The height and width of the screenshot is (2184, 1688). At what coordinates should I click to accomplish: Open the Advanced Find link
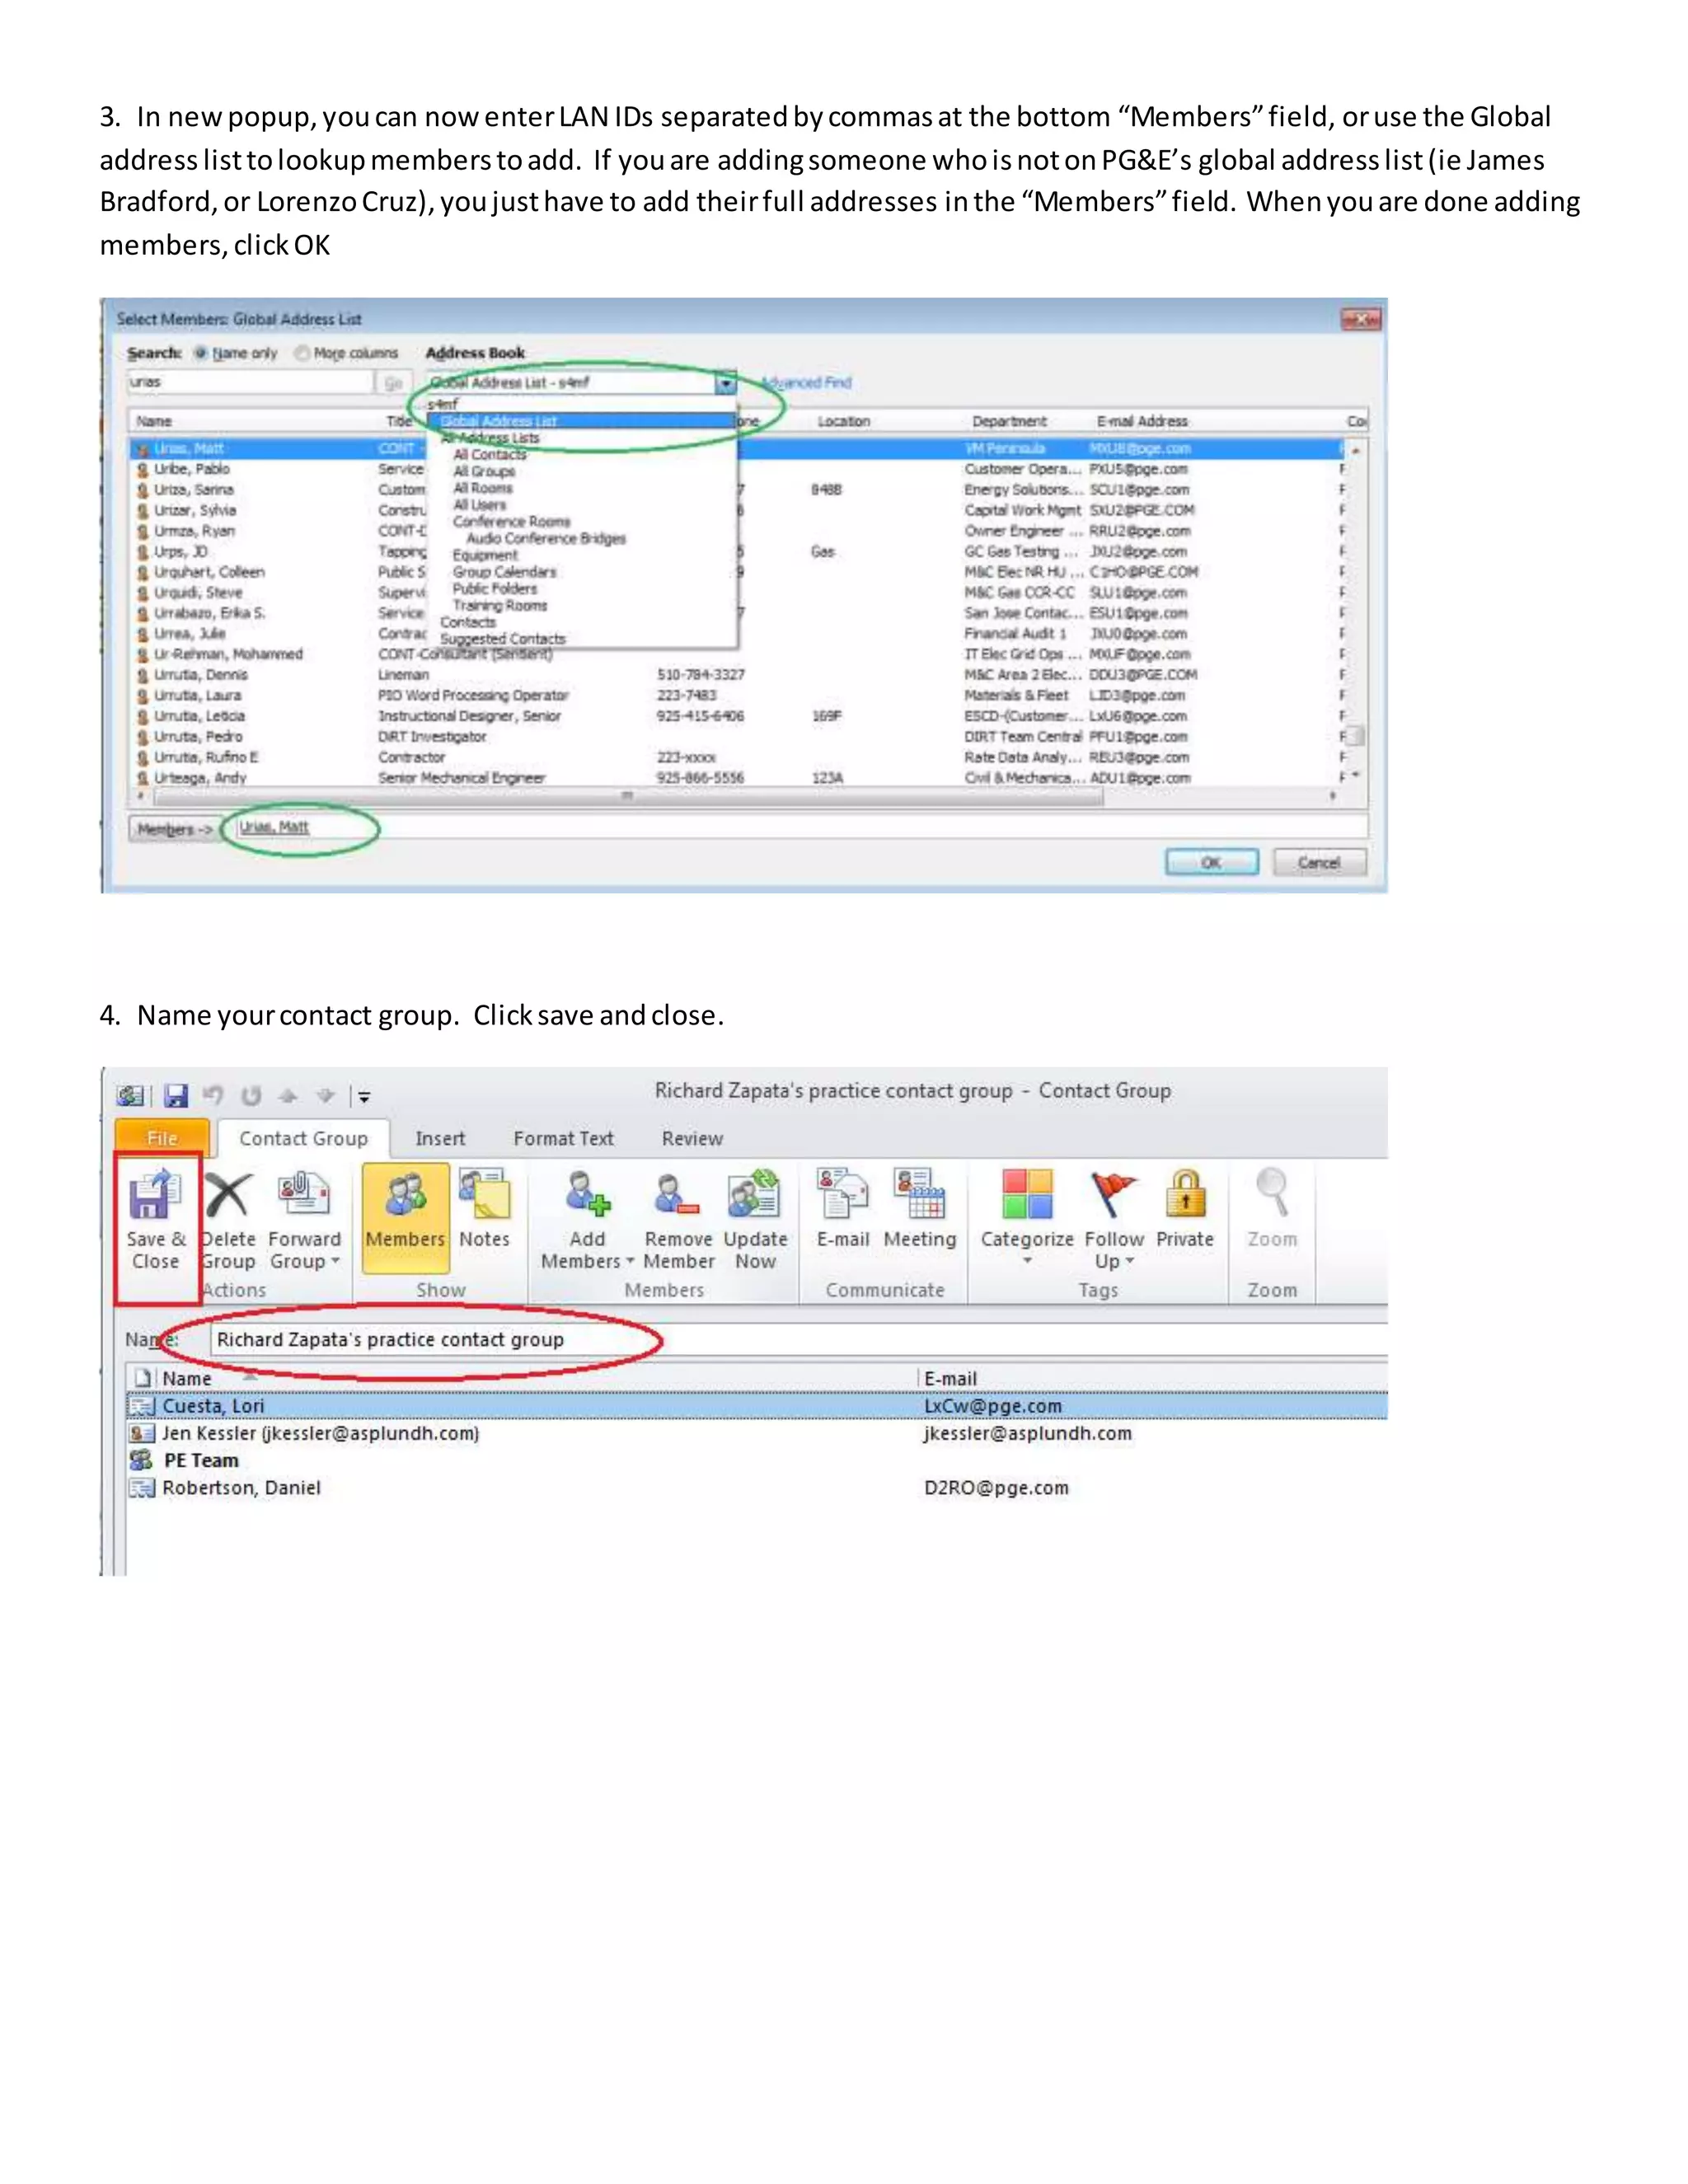[806, 382]
